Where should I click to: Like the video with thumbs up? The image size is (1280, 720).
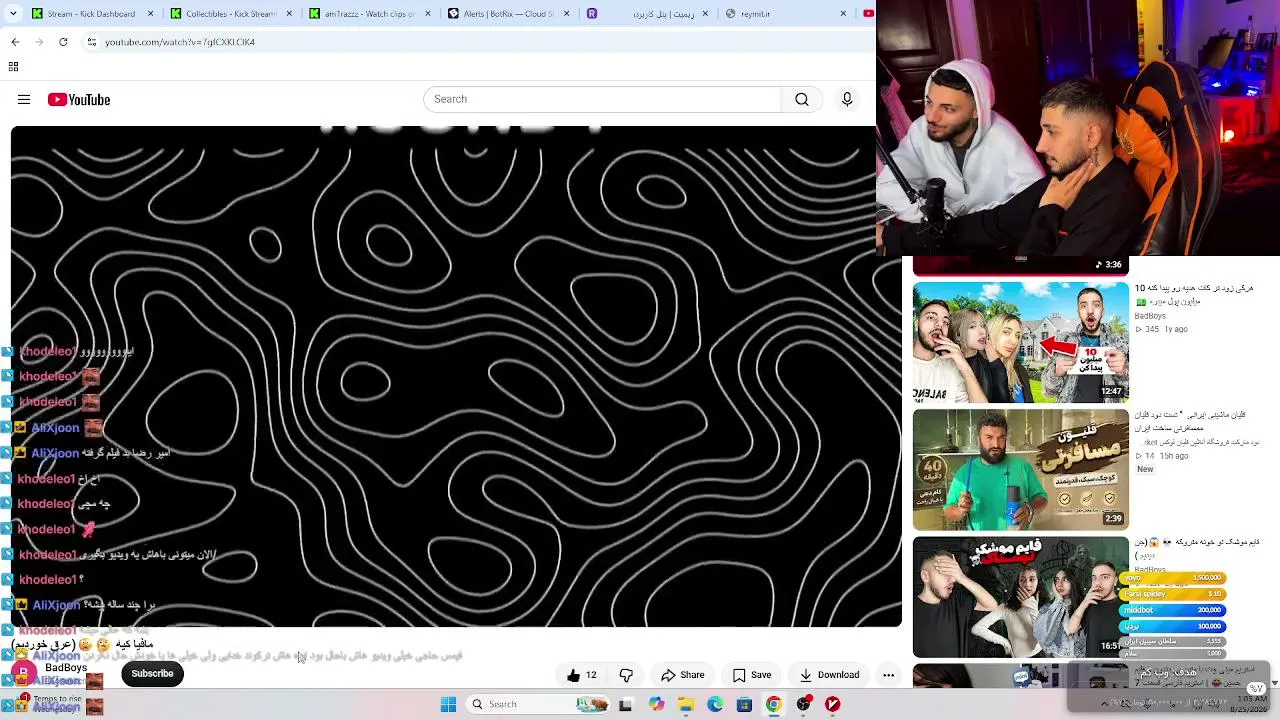[x=581, y=675]
